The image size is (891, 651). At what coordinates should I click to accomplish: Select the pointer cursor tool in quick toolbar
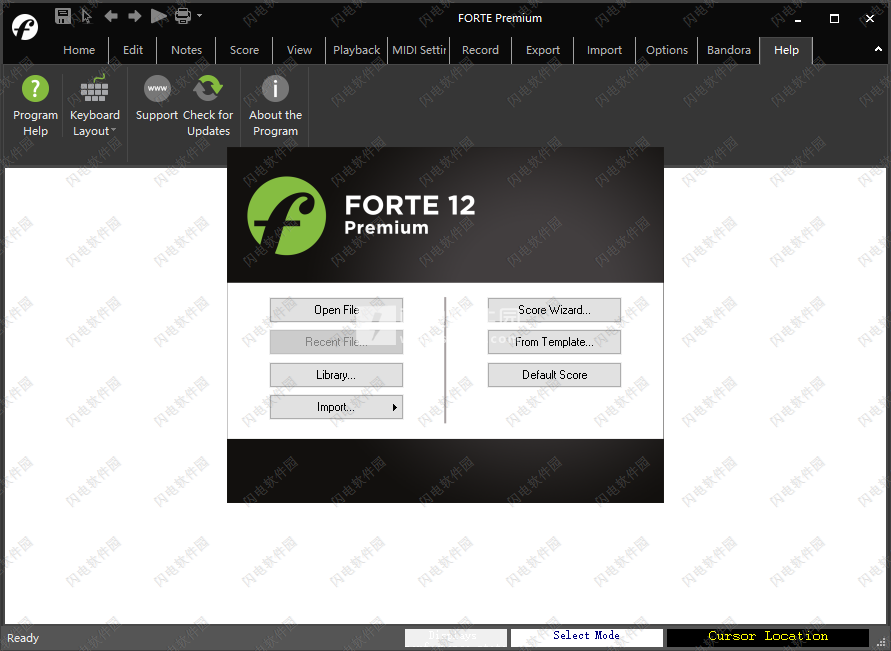click(86, 16)
